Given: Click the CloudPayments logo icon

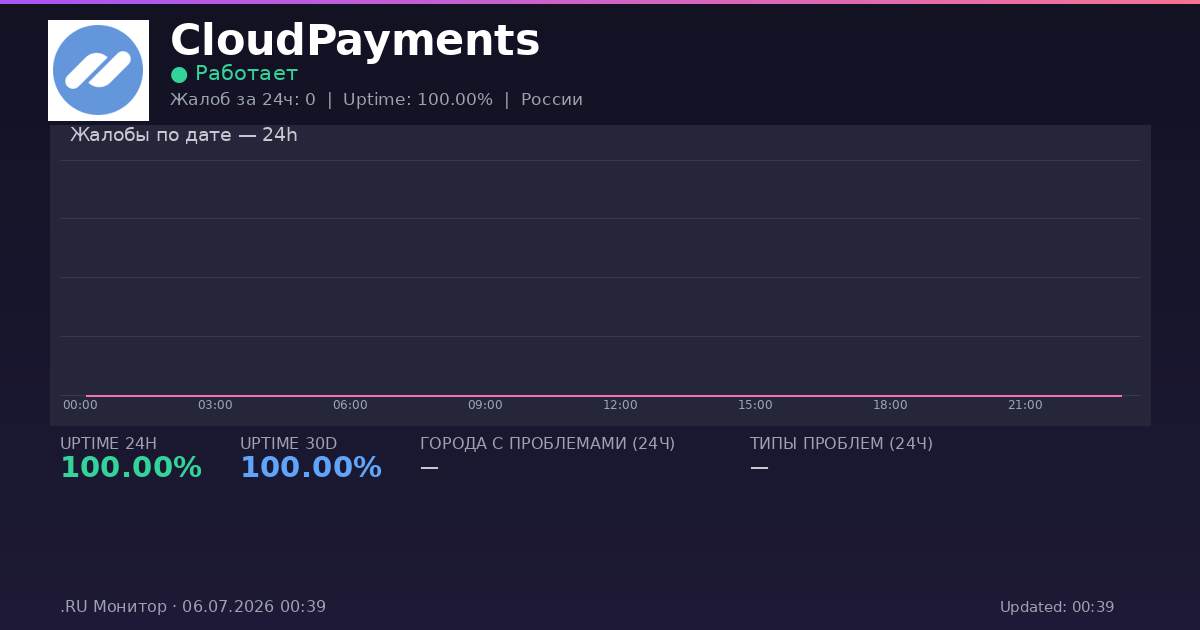Looking at the screenshot, I should [x=98, y=70].
